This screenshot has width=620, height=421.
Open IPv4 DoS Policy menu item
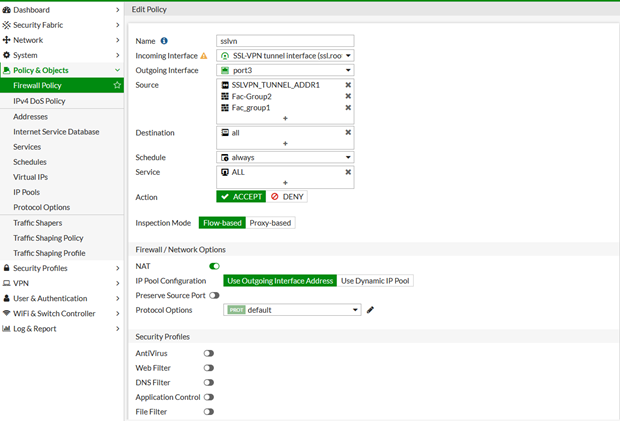click(x=39, y=101)
